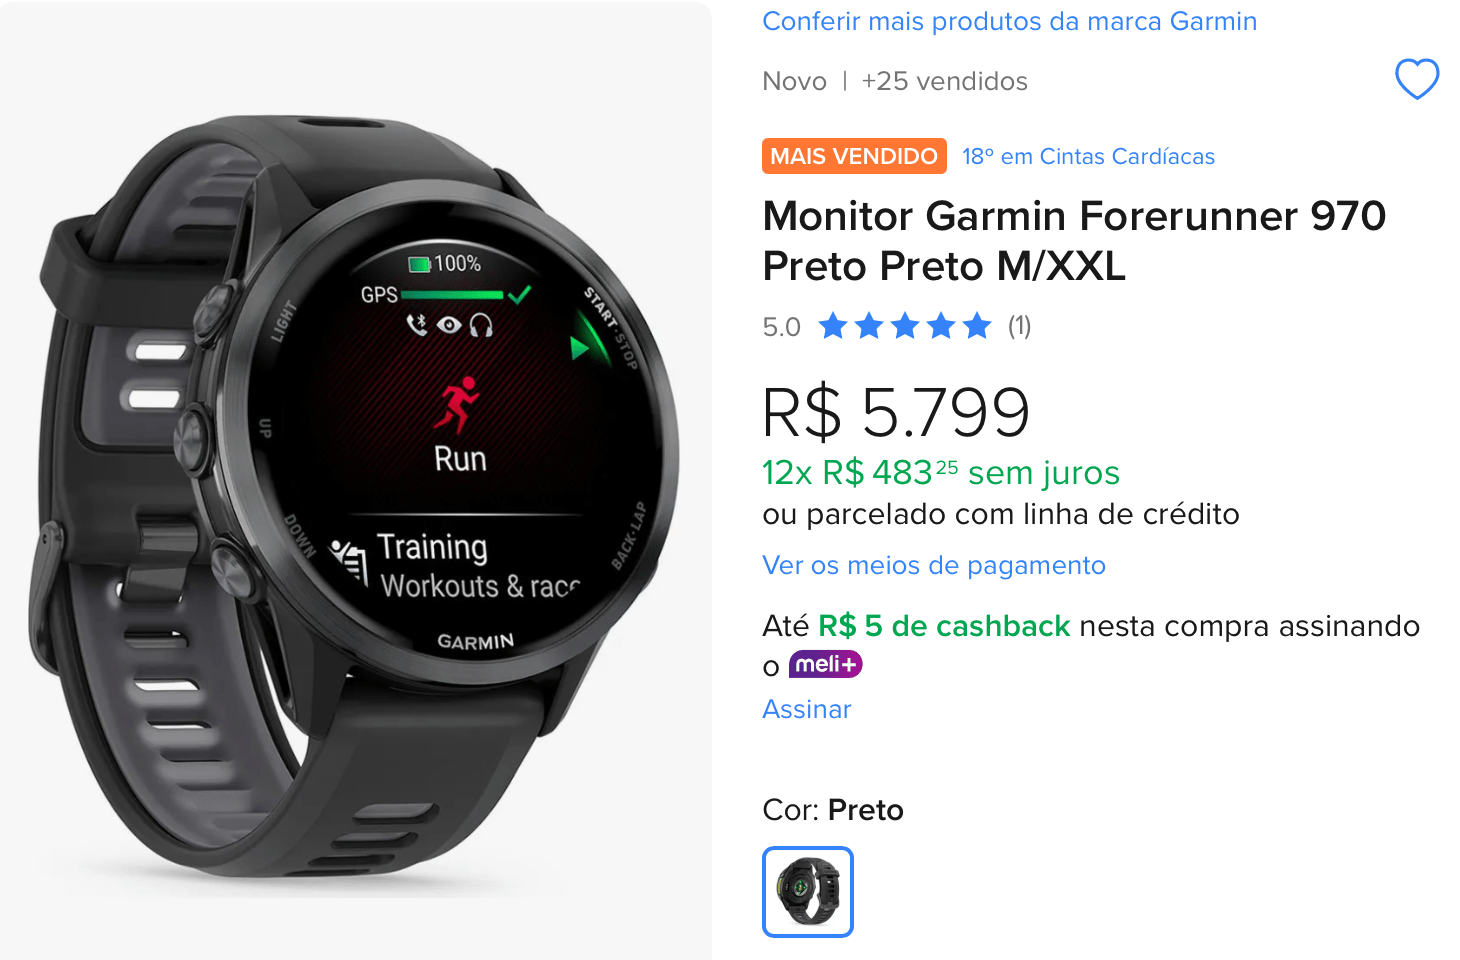Open the 18º em Cintas Cardíacas ranking
Viewport: 1460px width, 960px height.
point(1088,156)
